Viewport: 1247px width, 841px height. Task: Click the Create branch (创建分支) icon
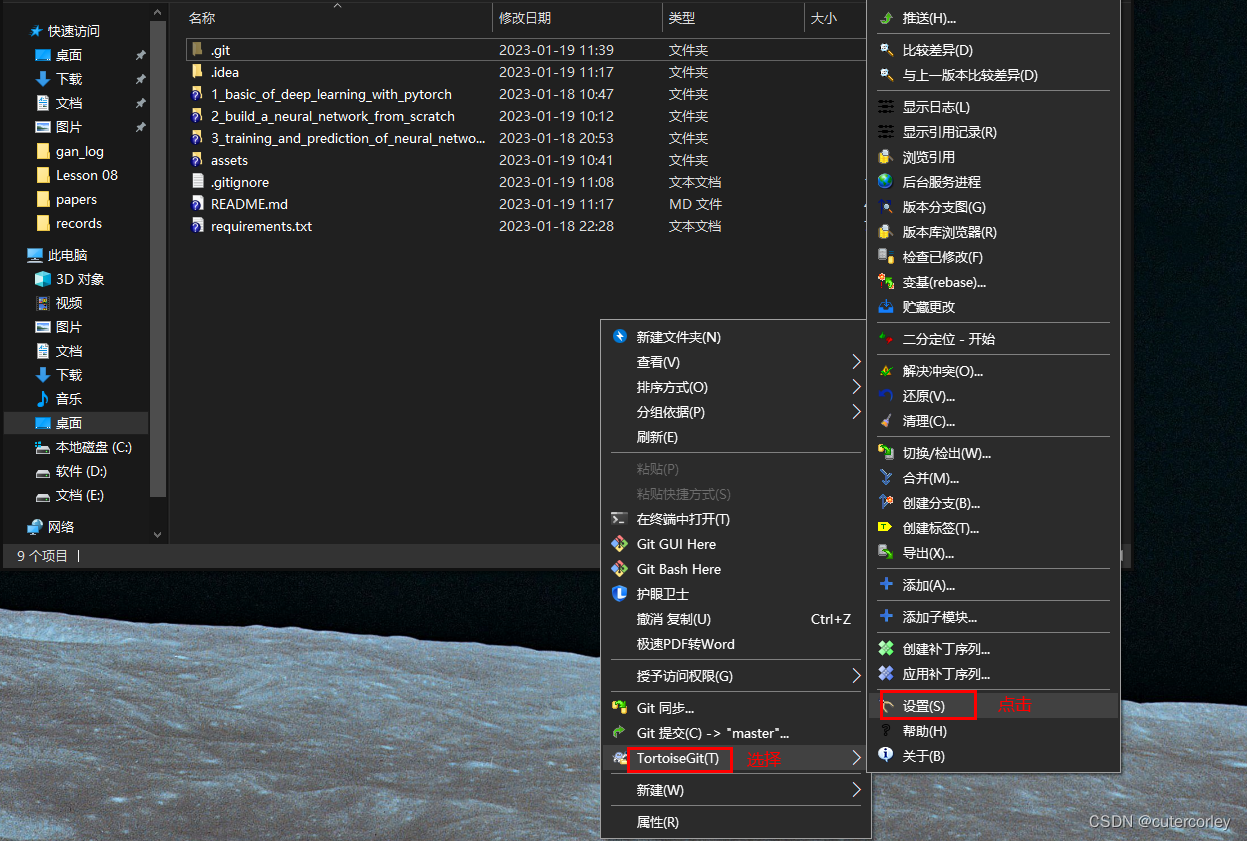pyautogui.click(x=886, y=503)
